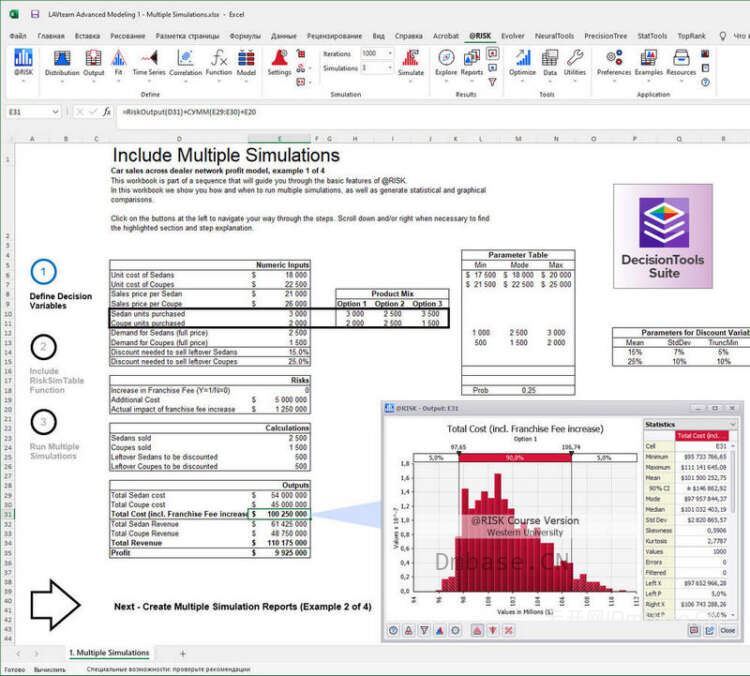Click the gear settings icon in Output window
This screenshot has width=750, height=676.
pos(455,631)
